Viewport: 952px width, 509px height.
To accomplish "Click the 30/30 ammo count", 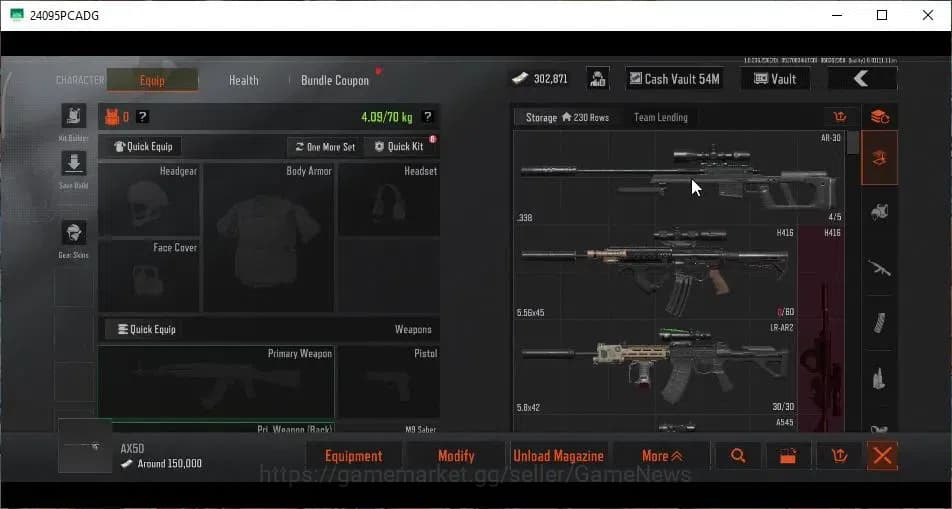I will point(783,406).
